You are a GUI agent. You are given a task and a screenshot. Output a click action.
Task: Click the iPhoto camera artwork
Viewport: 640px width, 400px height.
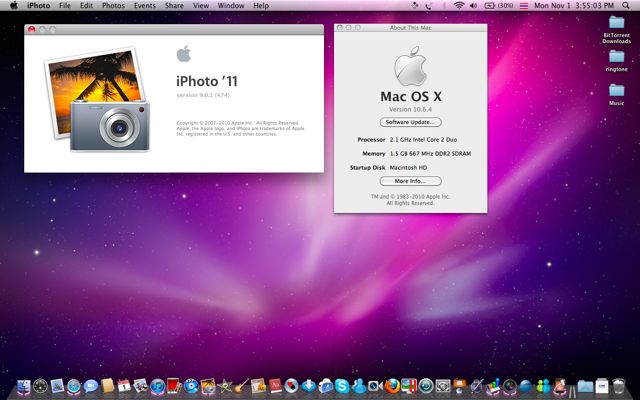coord(97,99)
